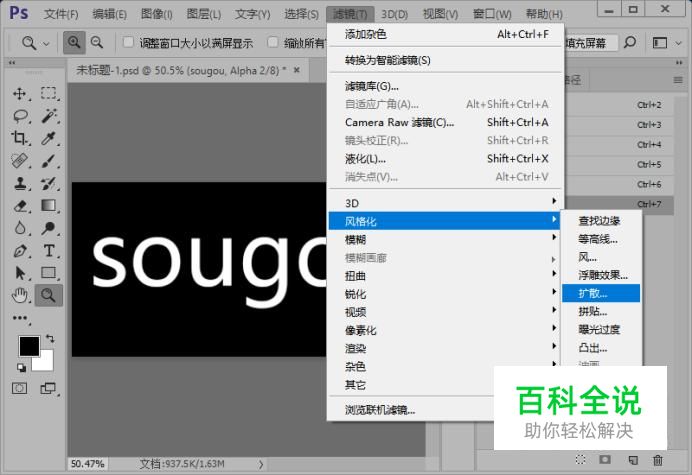Screen dimensions: 692x475
Task: Expand the 扭曲 distort submenu
Action: pyautogui.click(x=444, y=275)
